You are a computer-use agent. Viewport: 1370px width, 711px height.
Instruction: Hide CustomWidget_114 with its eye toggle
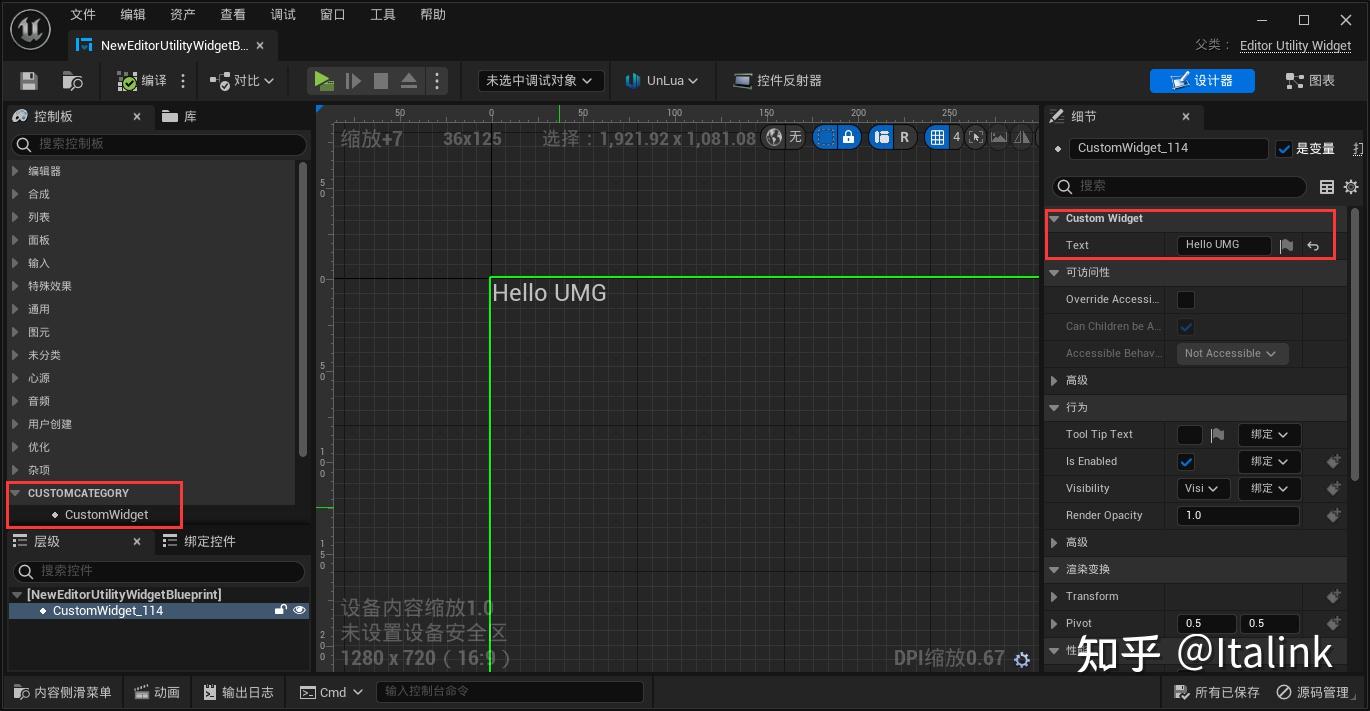297,610
